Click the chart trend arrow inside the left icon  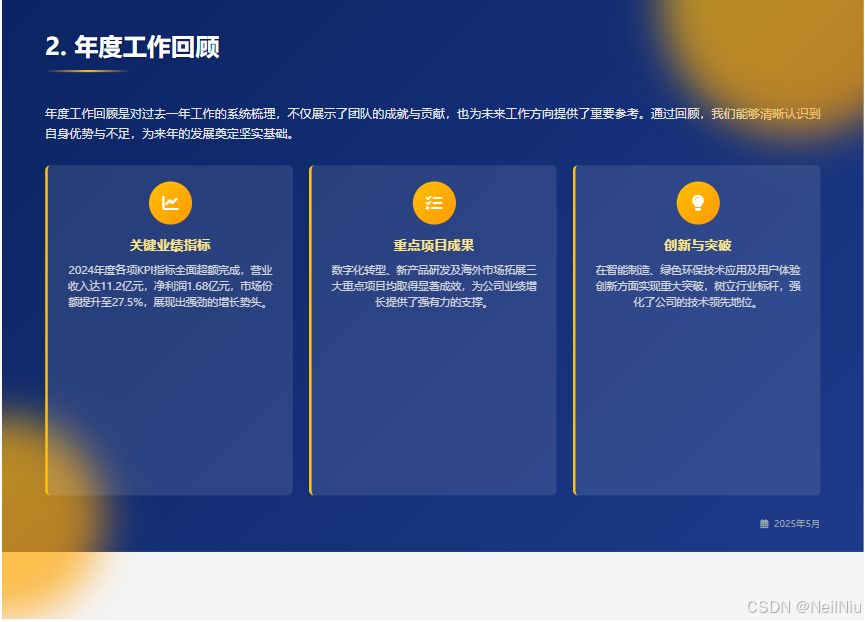coord(170,202)
